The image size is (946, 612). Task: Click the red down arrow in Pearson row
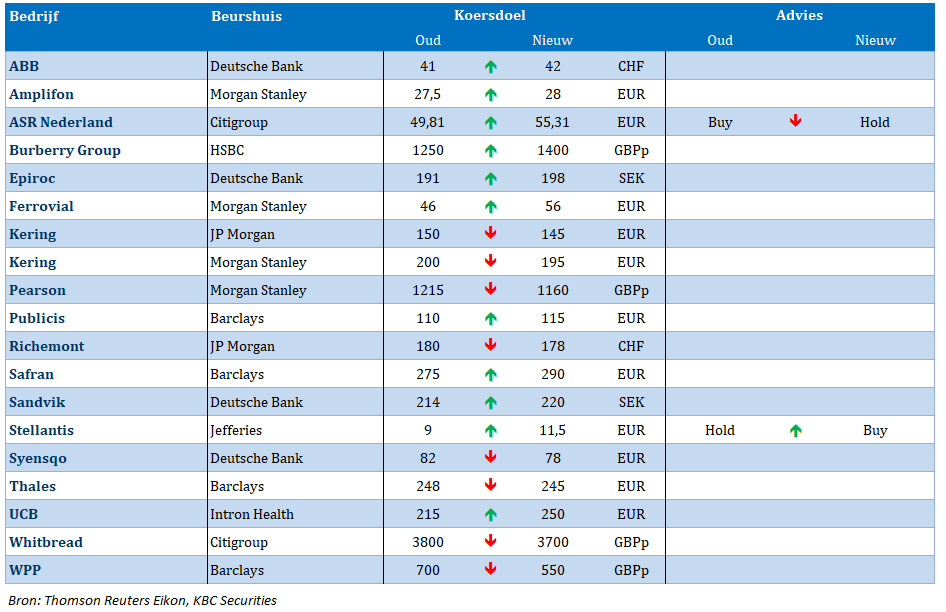click(490, 288)
